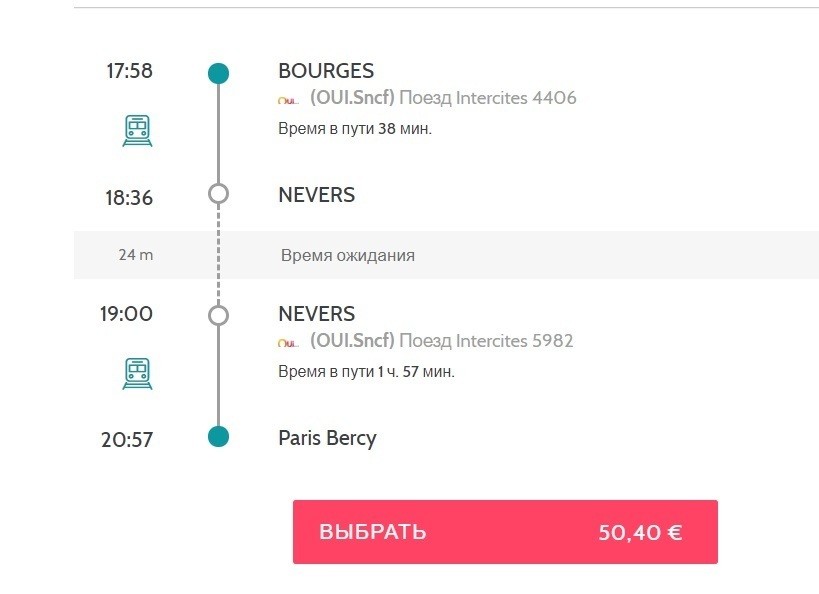Select the teal BOURGES departure marker
Image resolution: width=819 pixels, height=594 pixels.
coord(218,73)
